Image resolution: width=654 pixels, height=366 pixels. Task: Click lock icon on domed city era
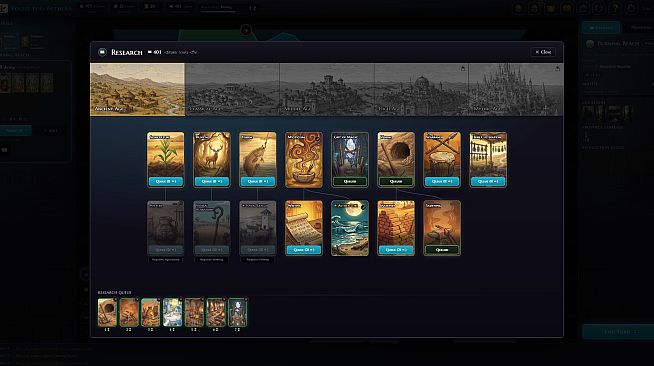[x=463, y=68]
